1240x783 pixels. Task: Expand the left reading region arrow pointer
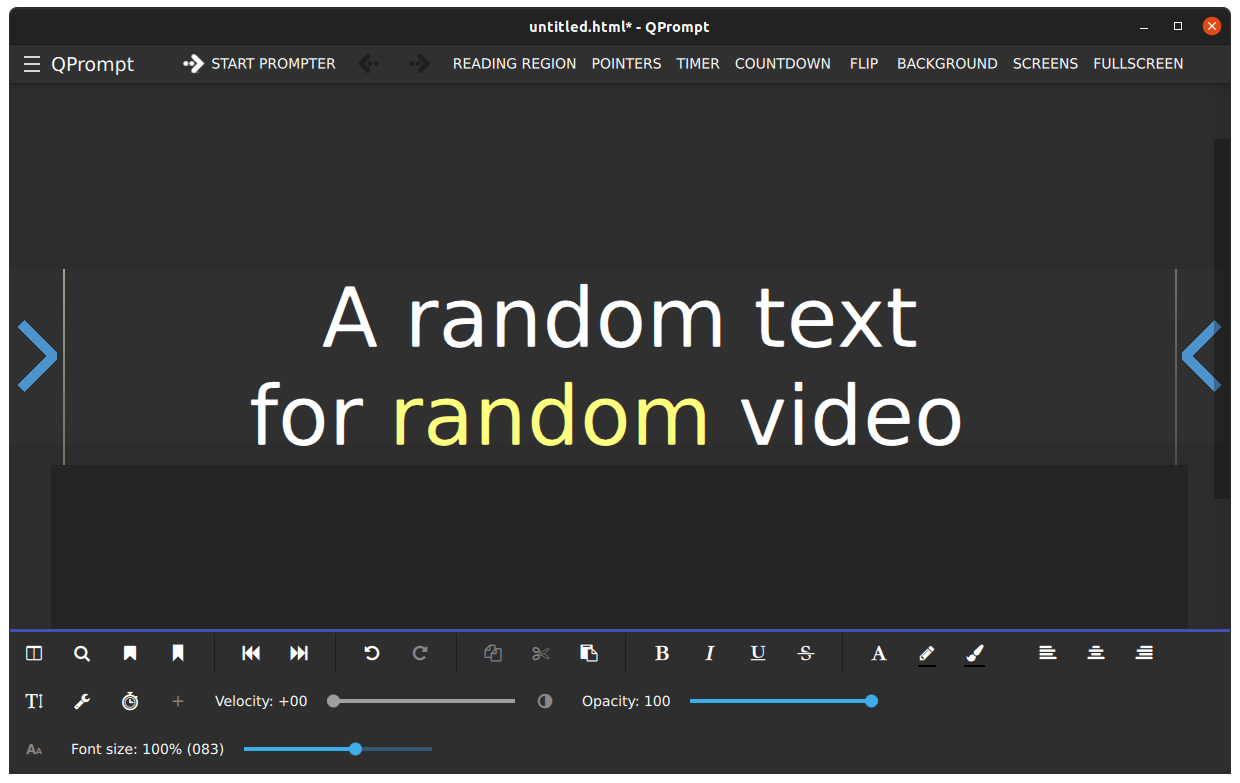click(x=37, y=355)
